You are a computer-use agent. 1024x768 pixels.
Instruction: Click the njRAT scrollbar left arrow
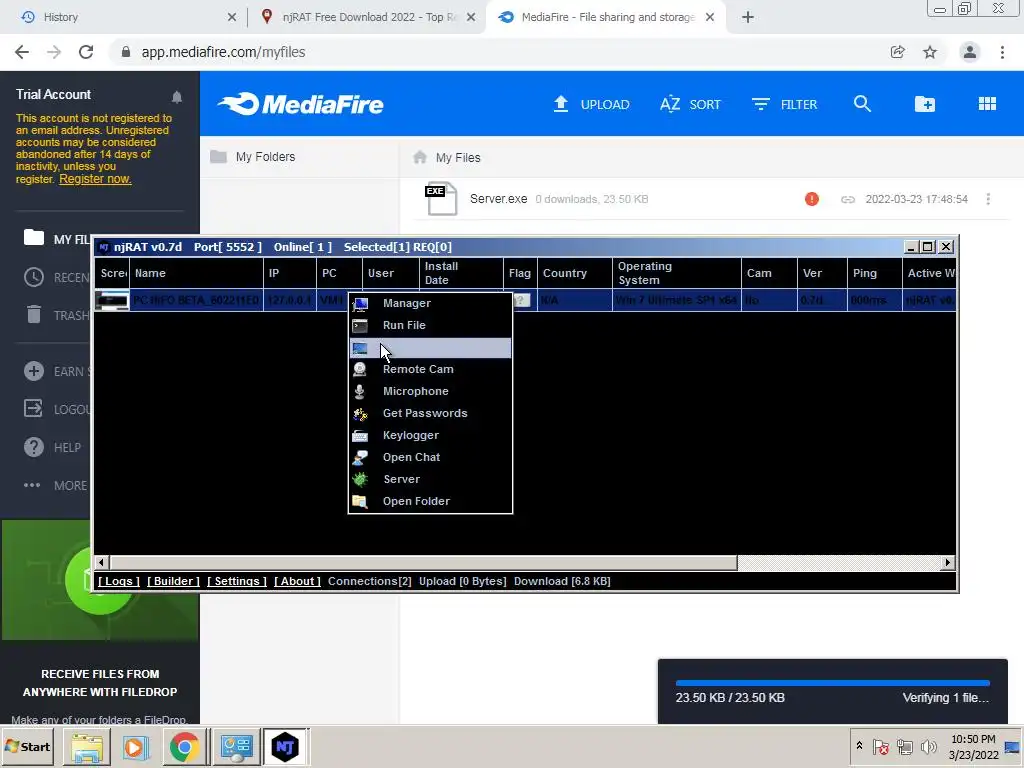[101, 562]
